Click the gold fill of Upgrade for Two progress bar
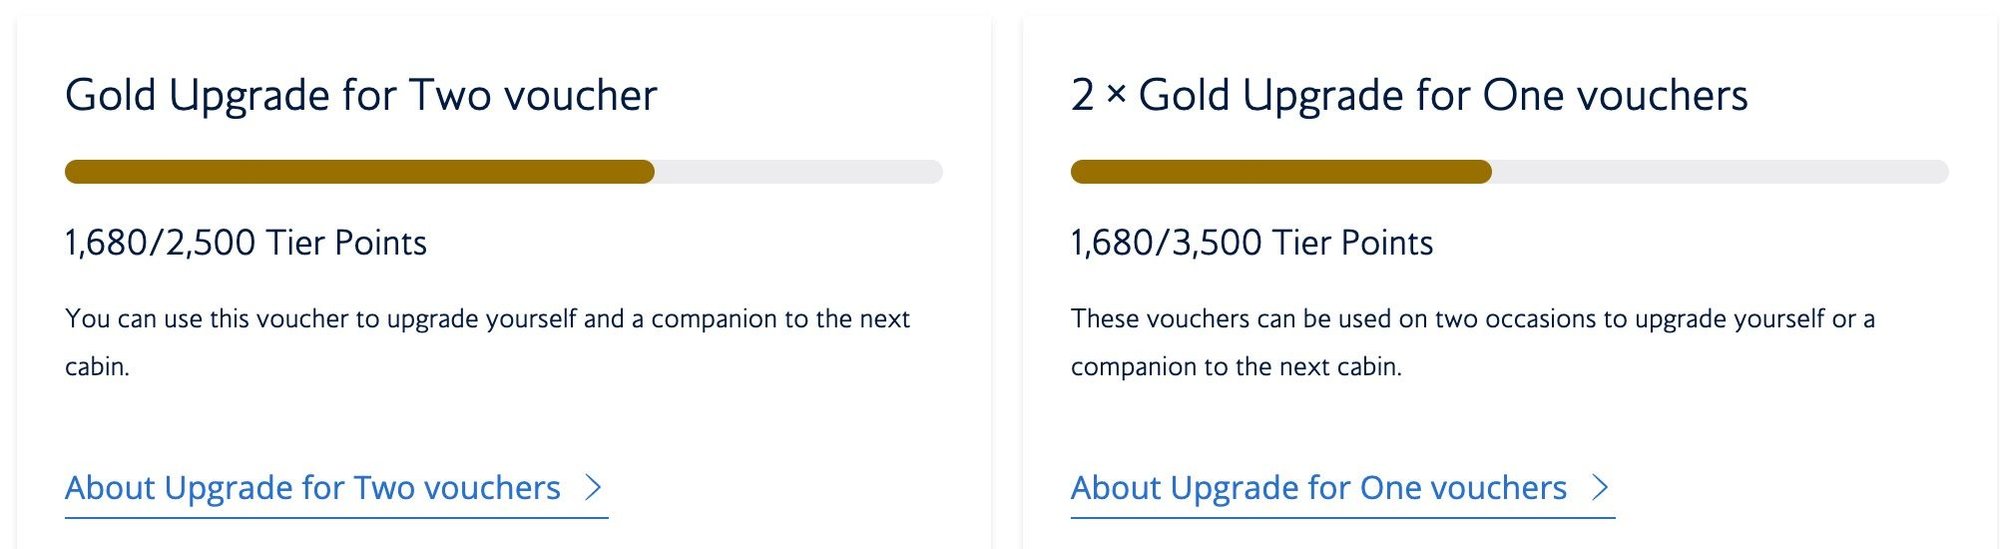2000x549 pixels. [x=360, y=172]
